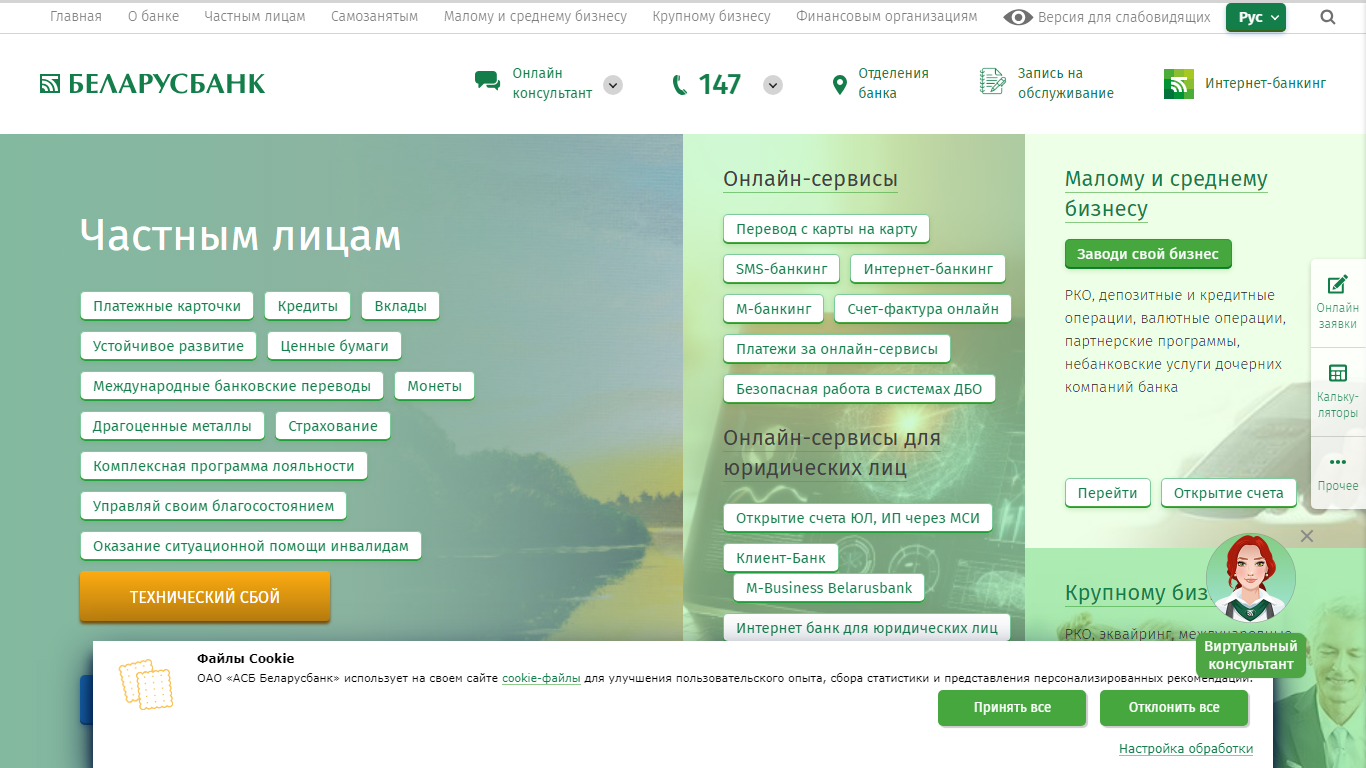Click the Монеты button
This screenshot has width=1366, height=768.
(x=435, y=386)
